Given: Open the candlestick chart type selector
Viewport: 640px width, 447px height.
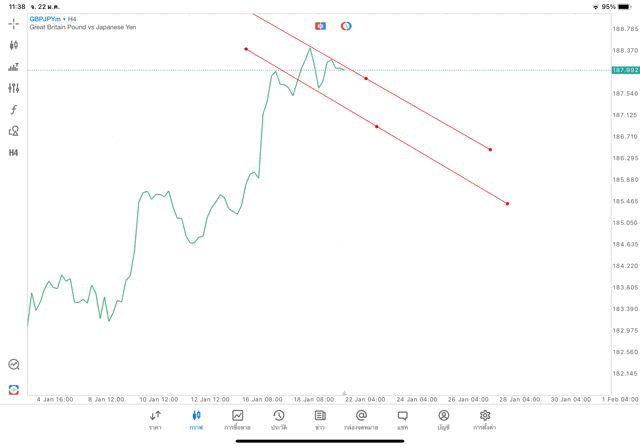Looking at the screenshot, I should coord(14,45).
